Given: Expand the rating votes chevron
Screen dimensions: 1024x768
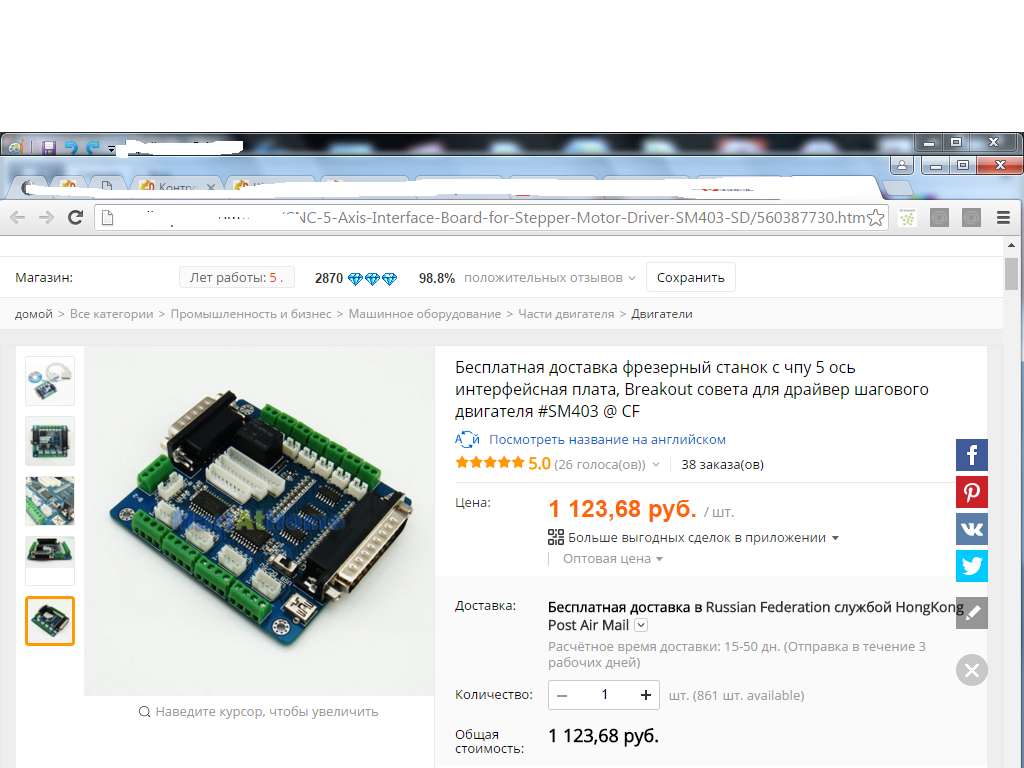Looking at the screenshot, I should click(656, 464).
